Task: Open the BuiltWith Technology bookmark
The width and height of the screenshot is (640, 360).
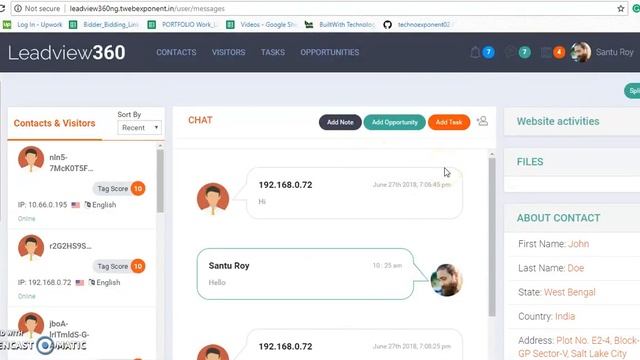Action: click(x=340, y=24)
